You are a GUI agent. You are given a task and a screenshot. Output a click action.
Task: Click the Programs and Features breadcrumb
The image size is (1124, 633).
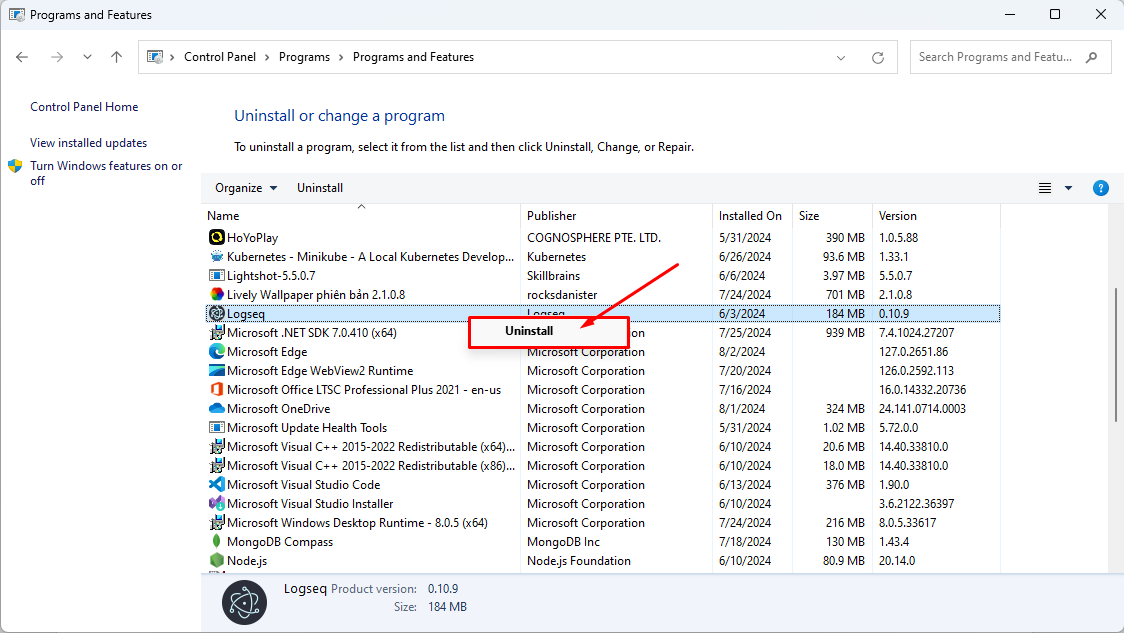414,57
